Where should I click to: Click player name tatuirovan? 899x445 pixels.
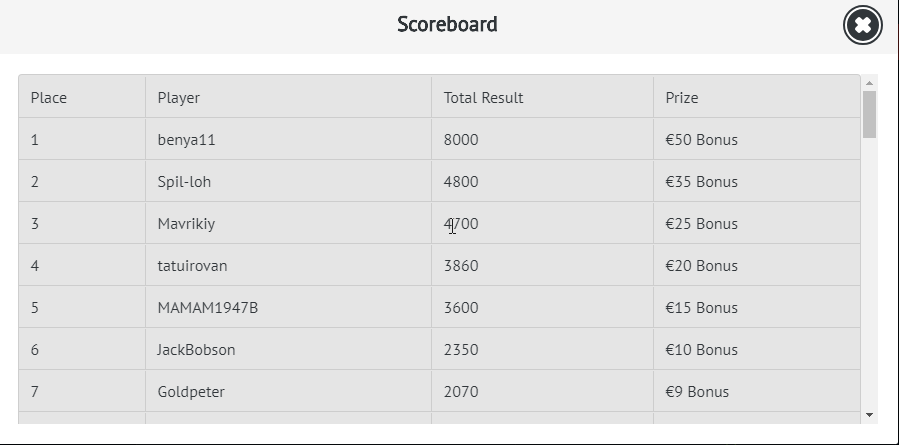(x=192, y=266)
